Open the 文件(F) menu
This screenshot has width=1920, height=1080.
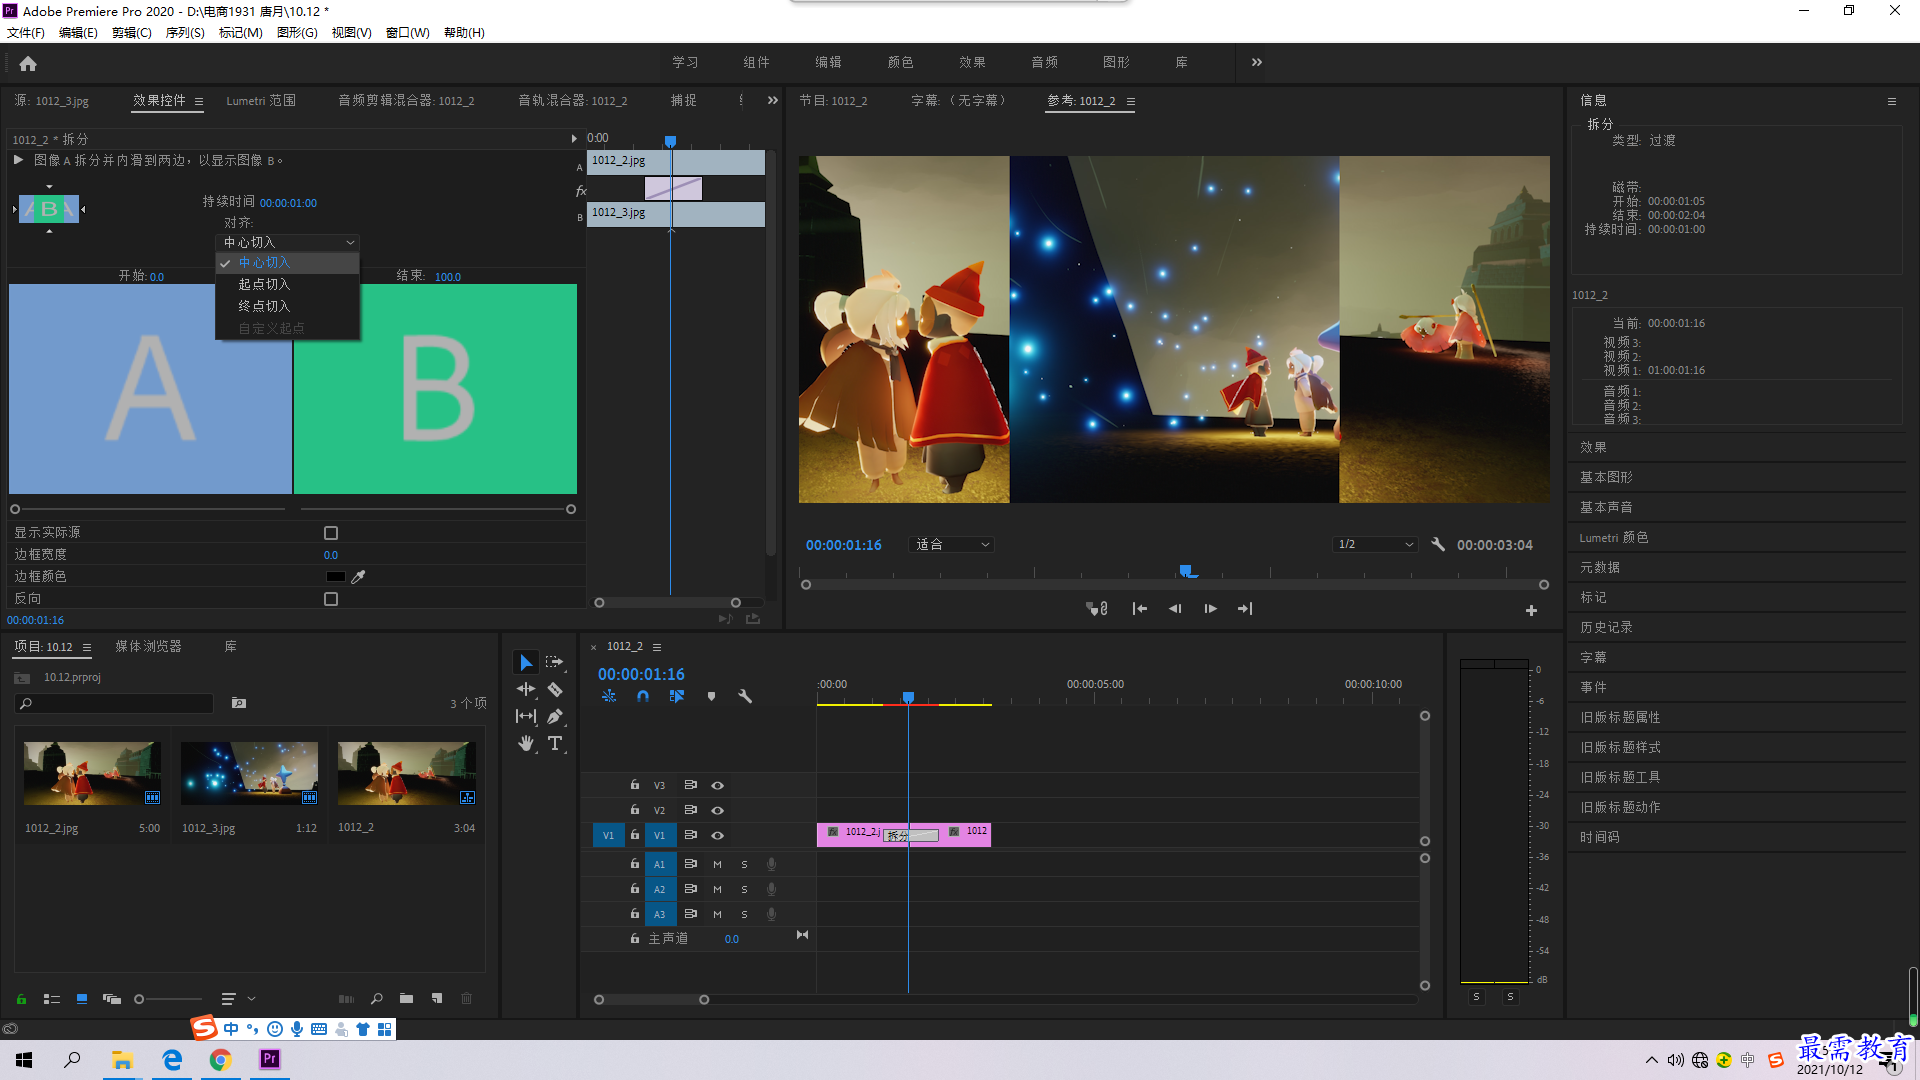26,33
